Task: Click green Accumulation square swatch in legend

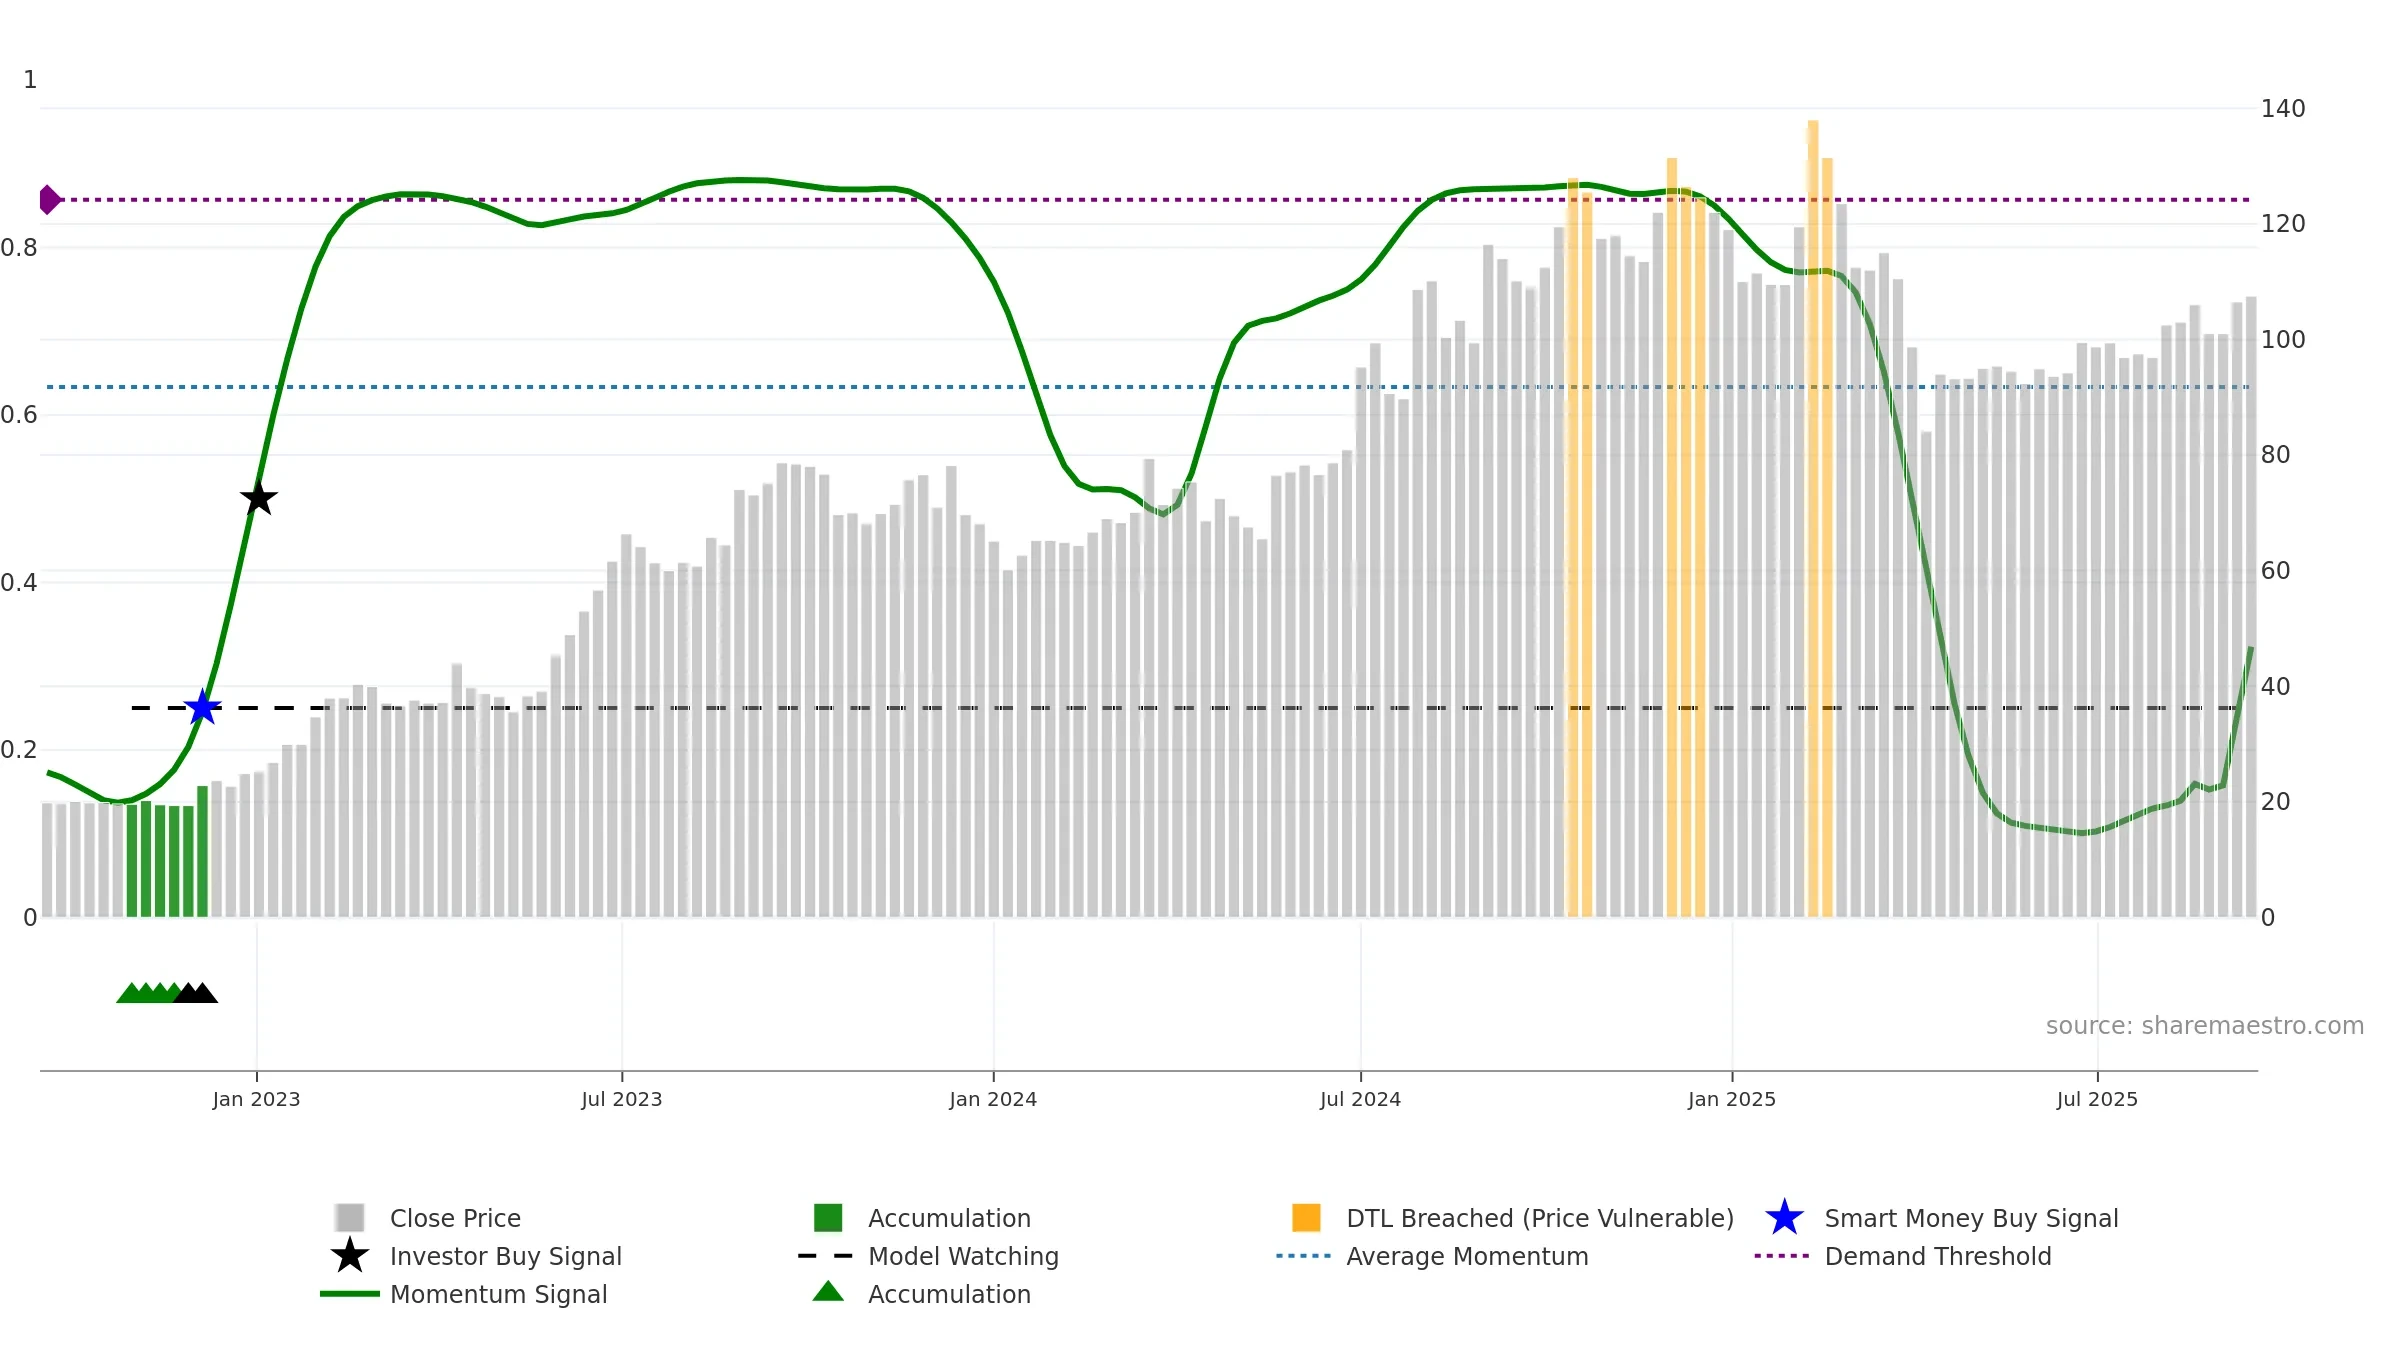Action: point(828,1218)
